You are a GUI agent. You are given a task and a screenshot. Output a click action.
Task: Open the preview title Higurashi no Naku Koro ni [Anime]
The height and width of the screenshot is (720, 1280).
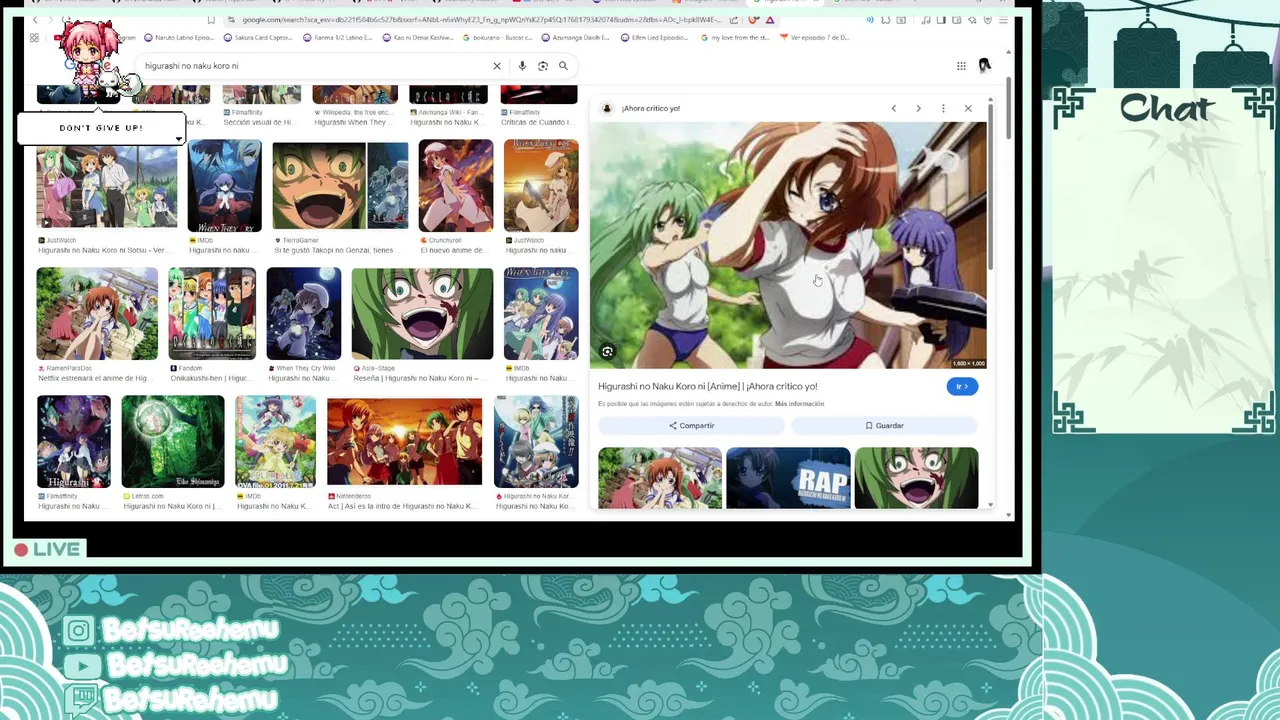point(707,386)
